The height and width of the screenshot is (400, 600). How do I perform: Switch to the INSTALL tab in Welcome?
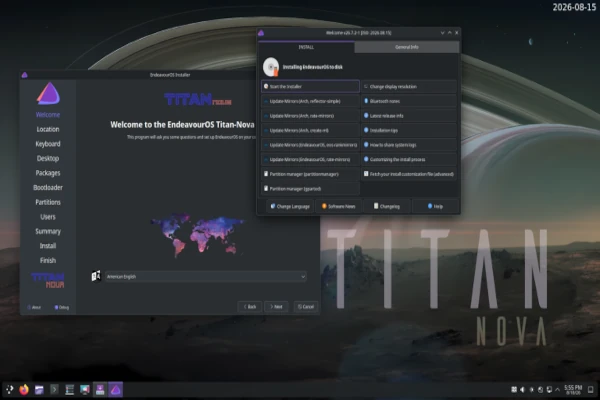click(306, 47)
